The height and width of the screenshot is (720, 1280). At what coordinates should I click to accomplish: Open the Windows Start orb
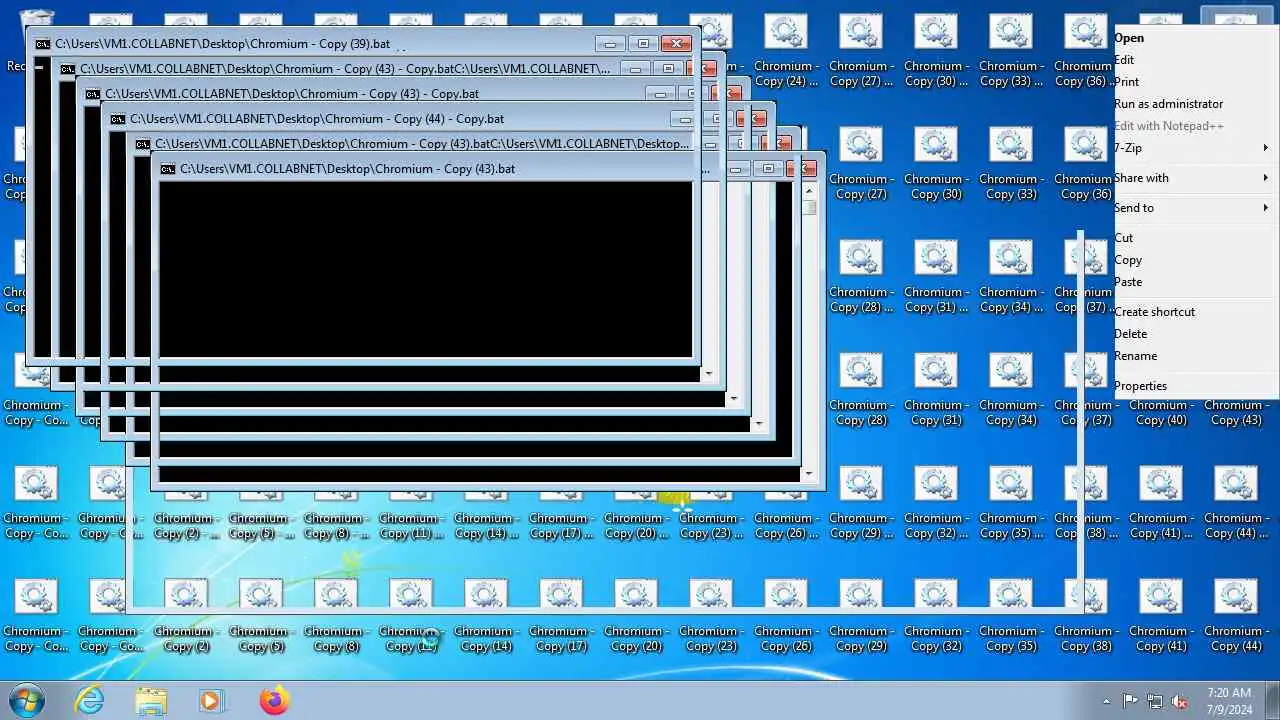pos(26,700)
